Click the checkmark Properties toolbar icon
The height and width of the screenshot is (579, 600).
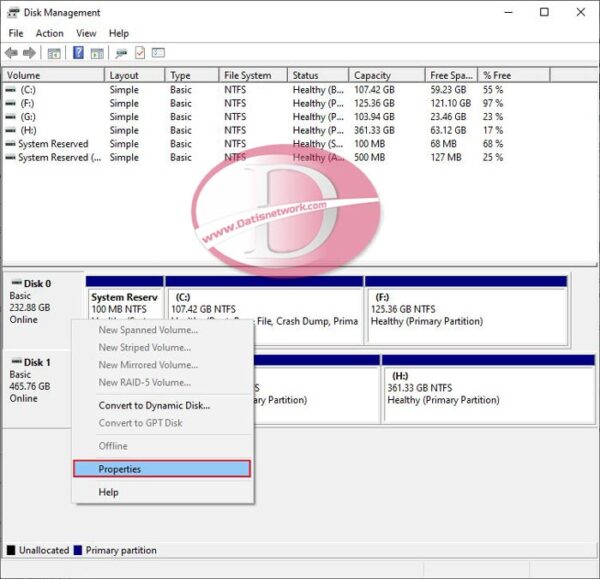(x=140, y=53)
